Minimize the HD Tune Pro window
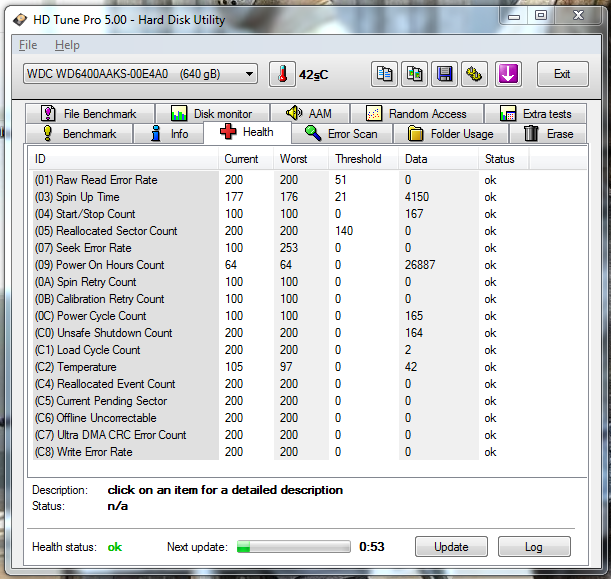 514,16
